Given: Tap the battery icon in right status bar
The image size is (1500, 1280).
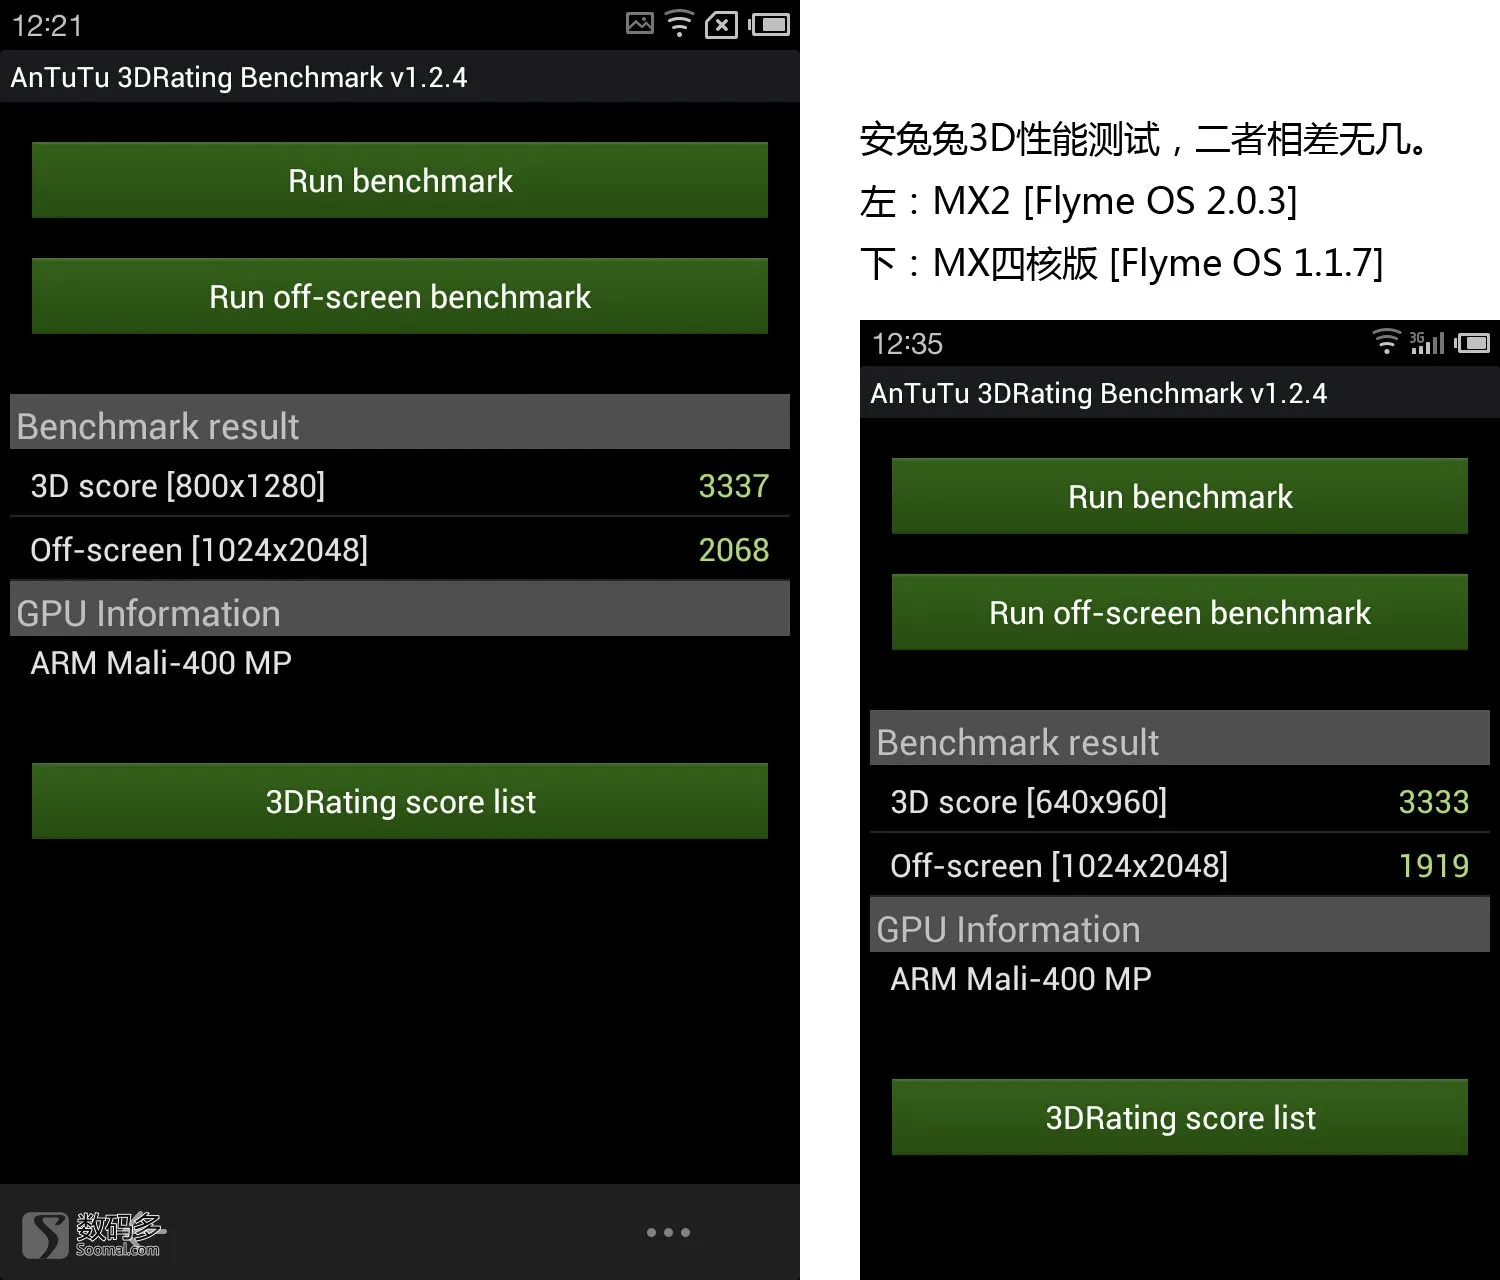Looking at the screenshot, I should point(1472,343).
